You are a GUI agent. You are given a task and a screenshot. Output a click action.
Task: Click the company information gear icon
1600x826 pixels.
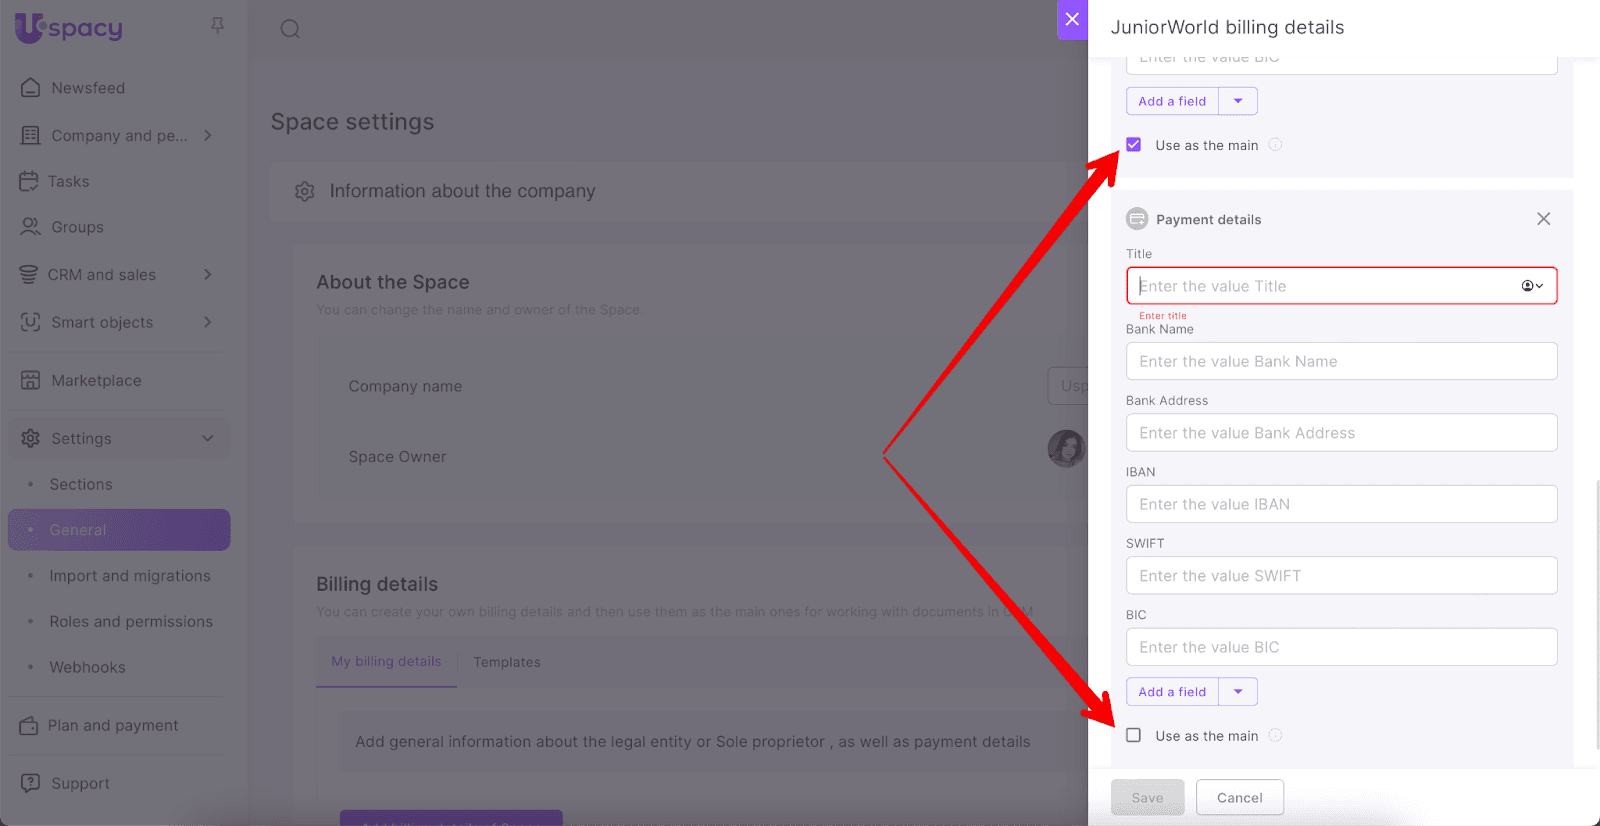pos(305,191)
